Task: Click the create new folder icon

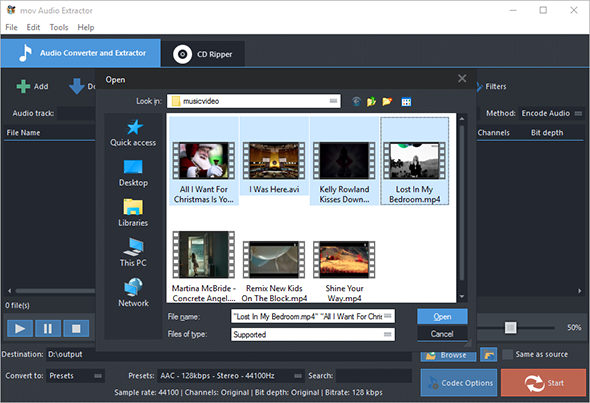Action: pos(387,102)
